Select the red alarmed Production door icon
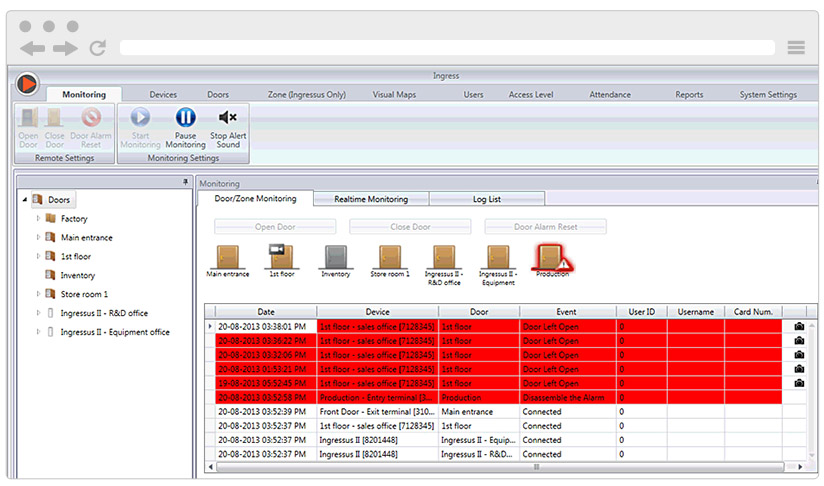 tap(552, 258)
